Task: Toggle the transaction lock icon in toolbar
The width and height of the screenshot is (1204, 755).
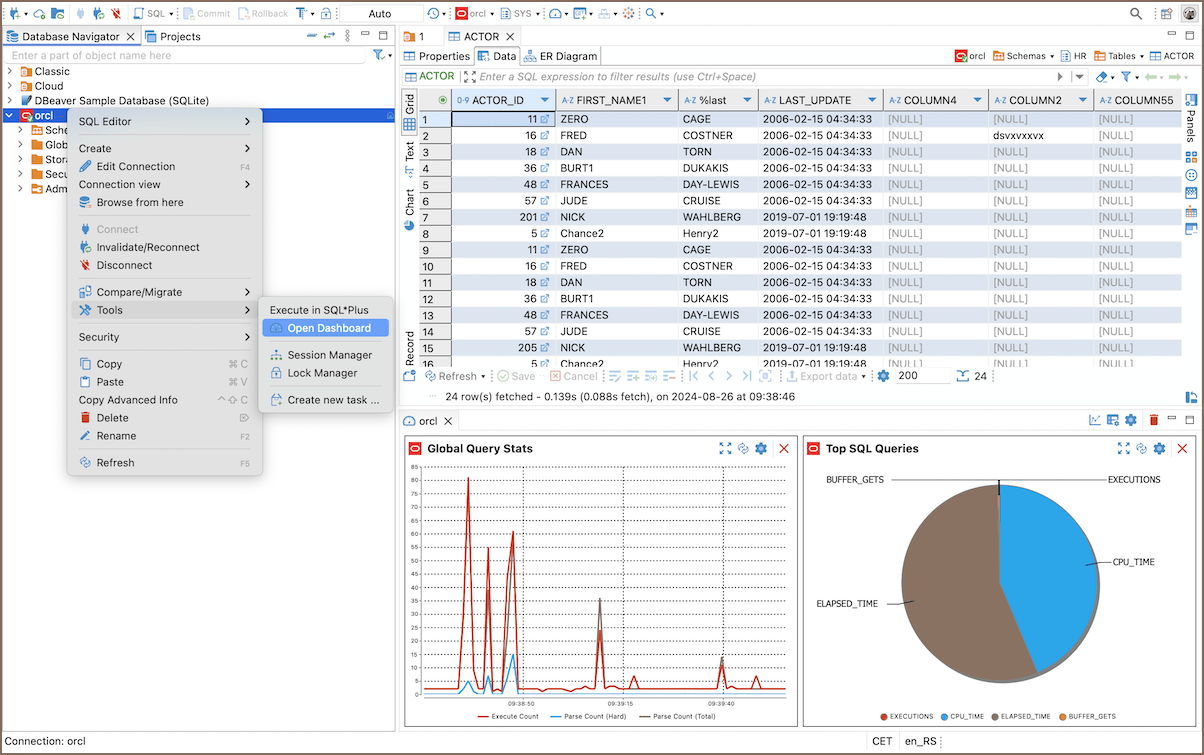Action: coord(326,14)
